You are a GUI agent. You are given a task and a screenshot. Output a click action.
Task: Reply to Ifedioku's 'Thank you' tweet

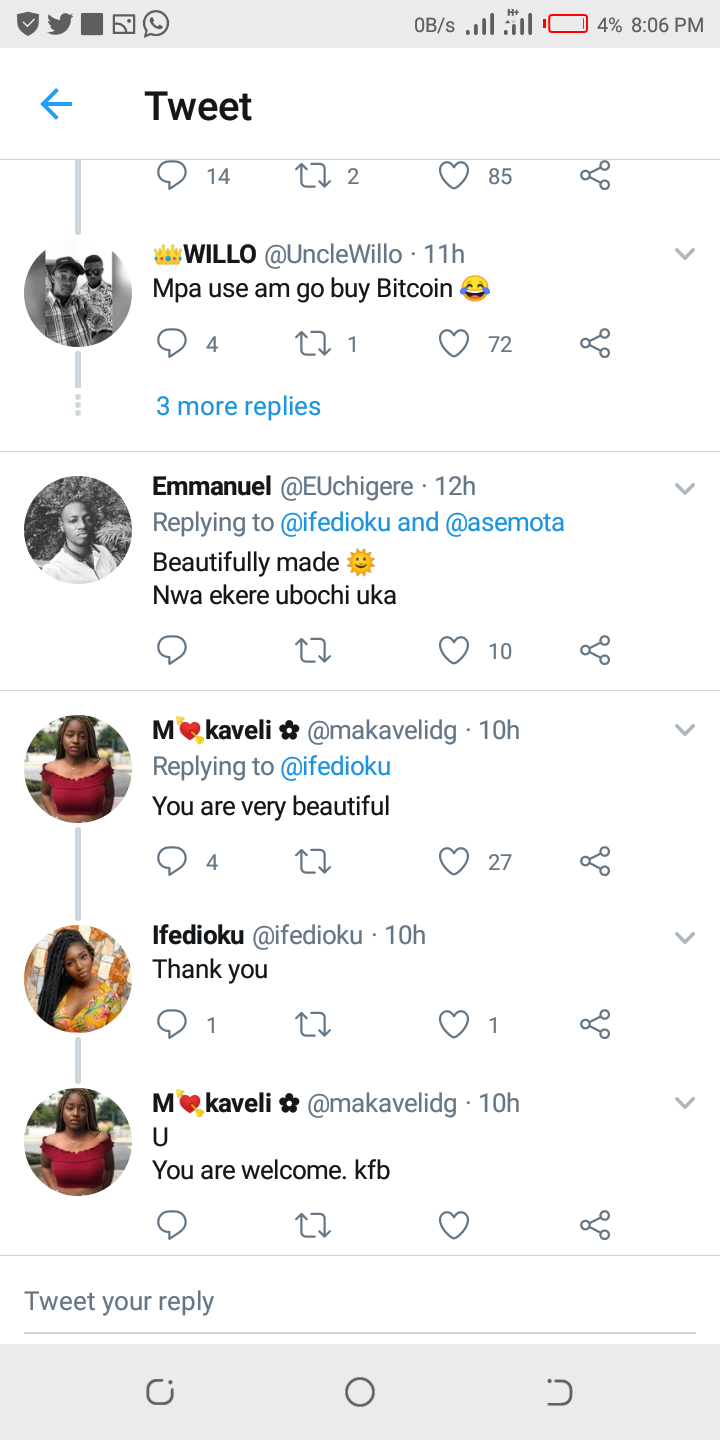coord(172,1024)
